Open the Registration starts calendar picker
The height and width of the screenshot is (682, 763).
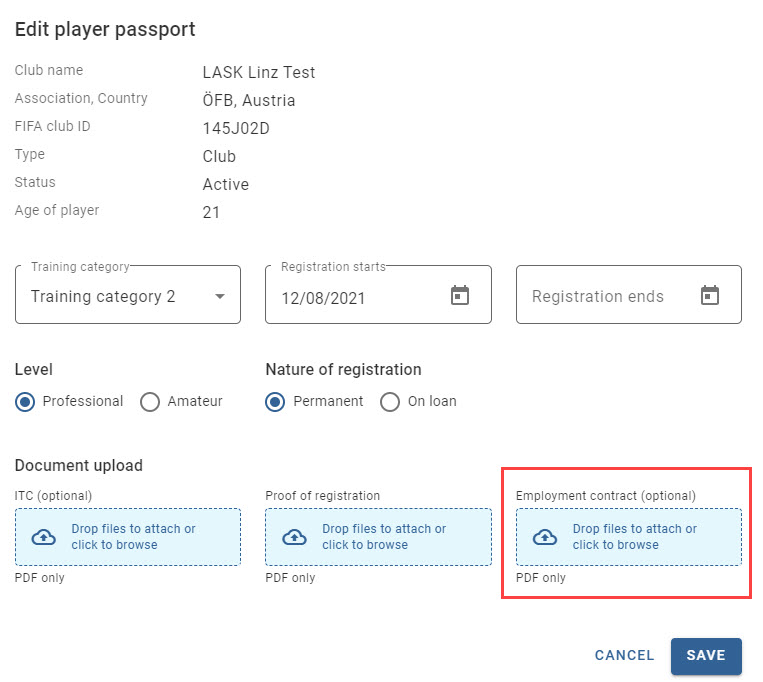(459, 295)
